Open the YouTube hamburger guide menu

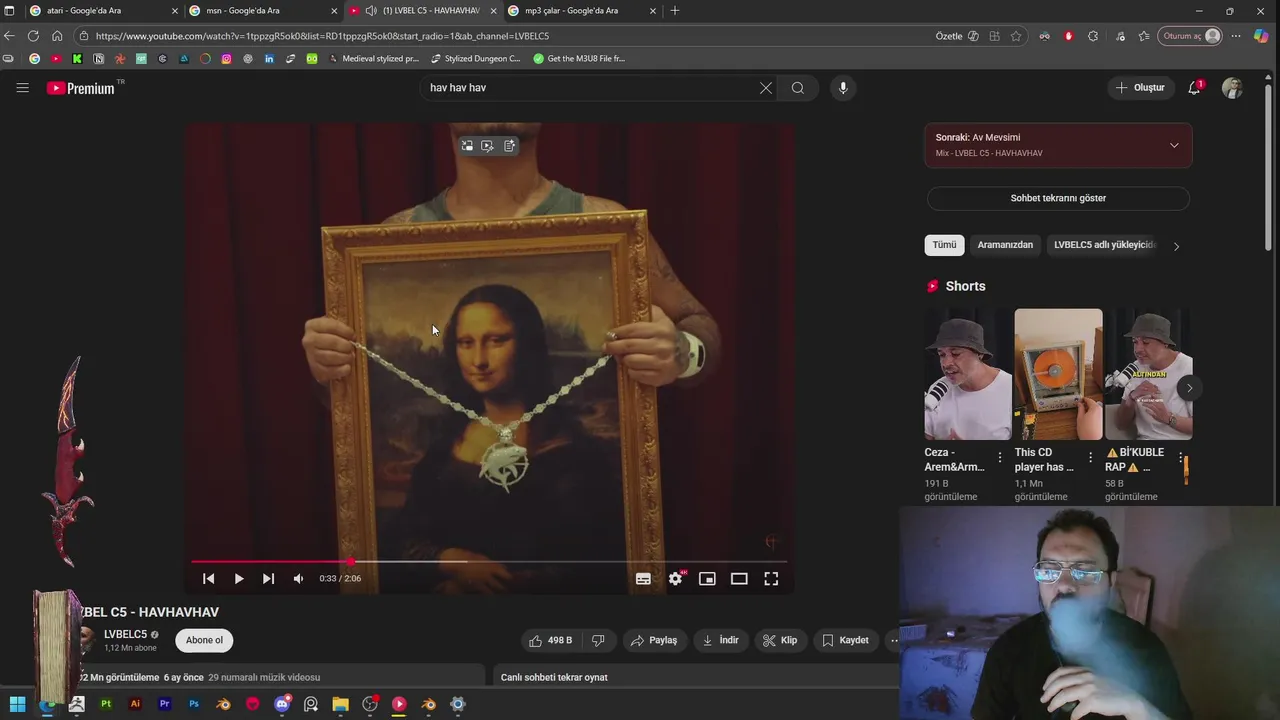click(22, 88)
